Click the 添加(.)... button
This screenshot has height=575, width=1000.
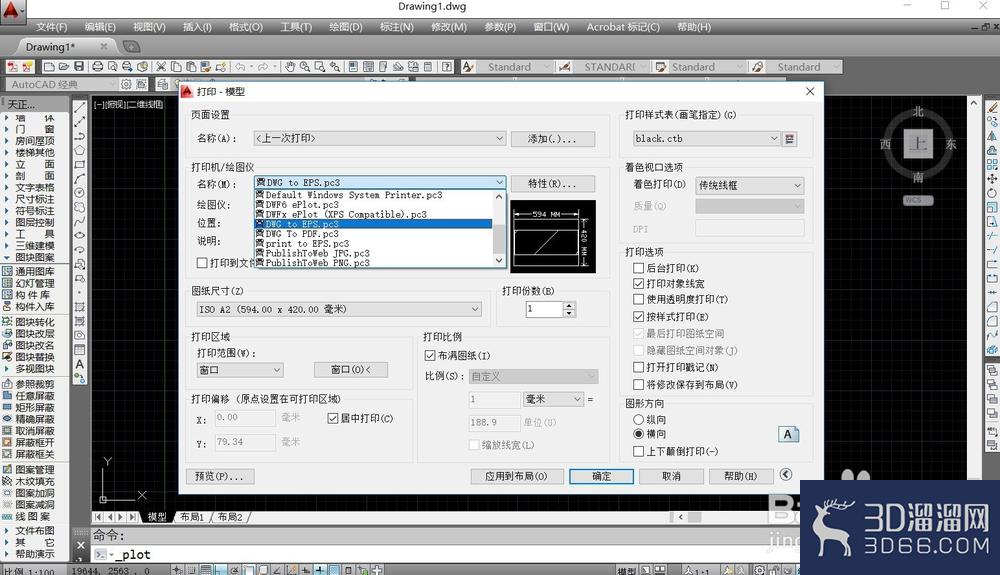tap(552, 138)
